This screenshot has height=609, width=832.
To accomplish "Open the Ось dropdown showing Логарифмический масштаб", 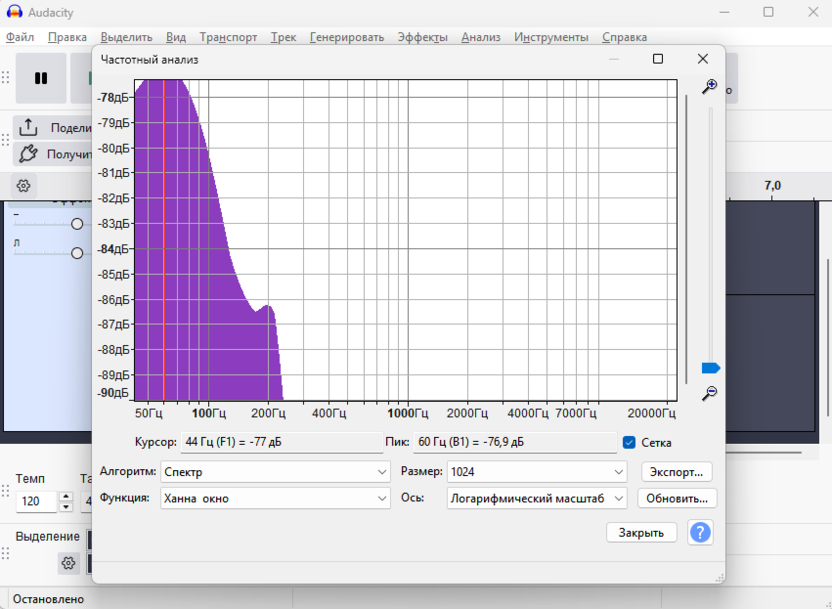I will (x=537, y=498).
